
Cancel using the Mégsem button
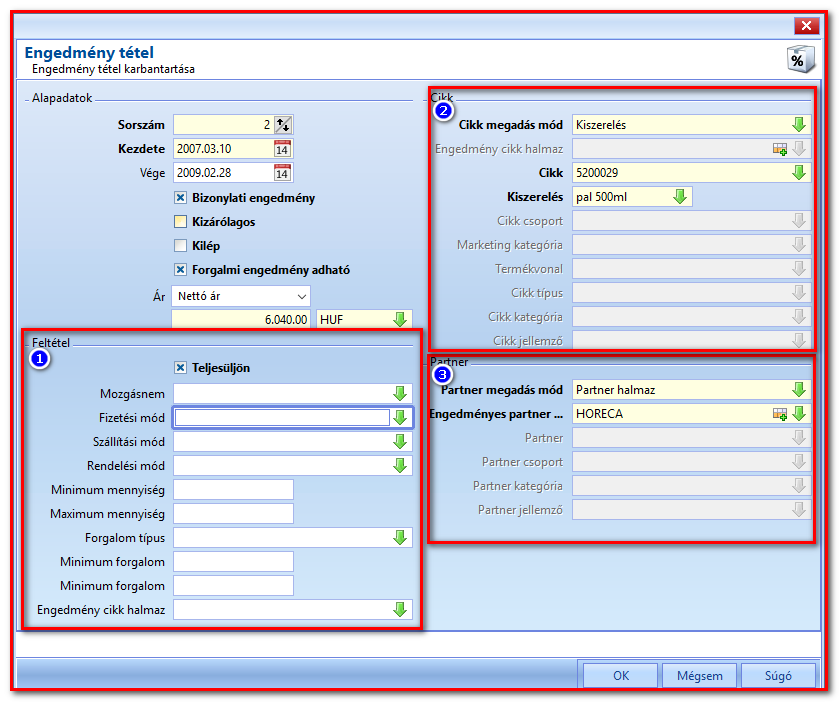699,676
